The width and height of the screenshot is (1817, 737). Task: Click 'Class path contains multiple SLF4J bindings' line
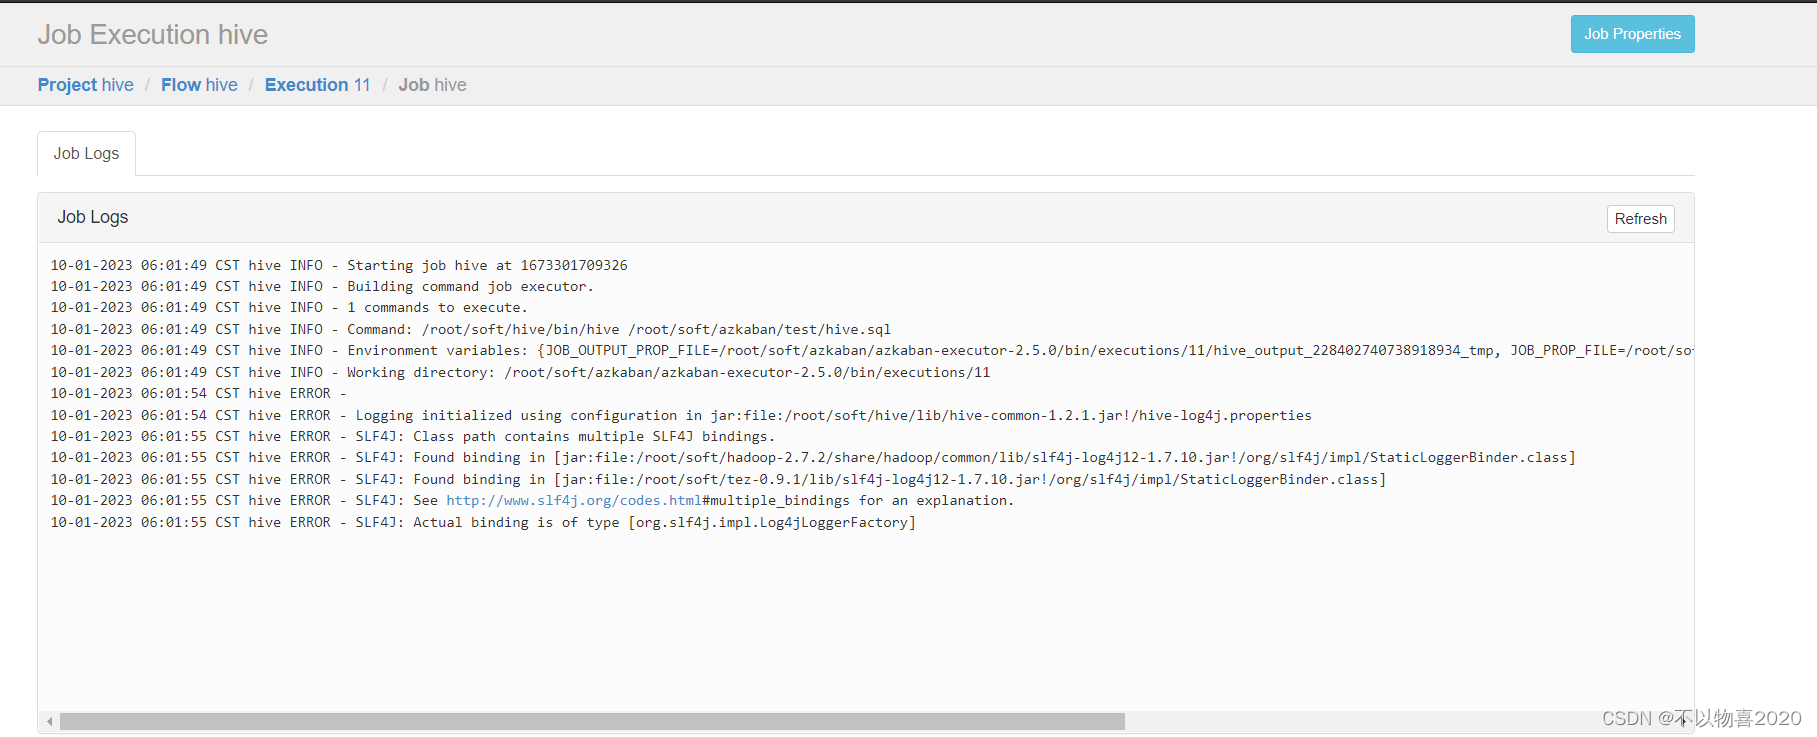tap(413, 436)
